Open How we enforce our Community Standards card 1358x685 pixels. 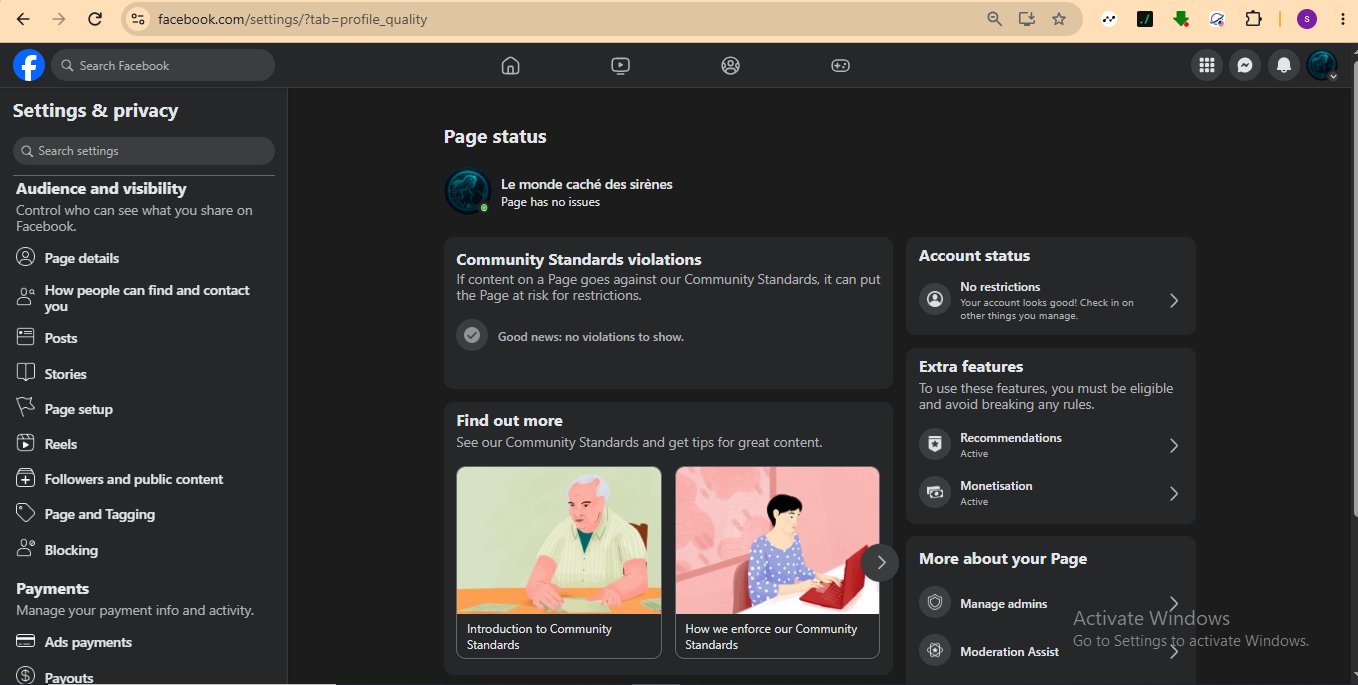(777, 562)
